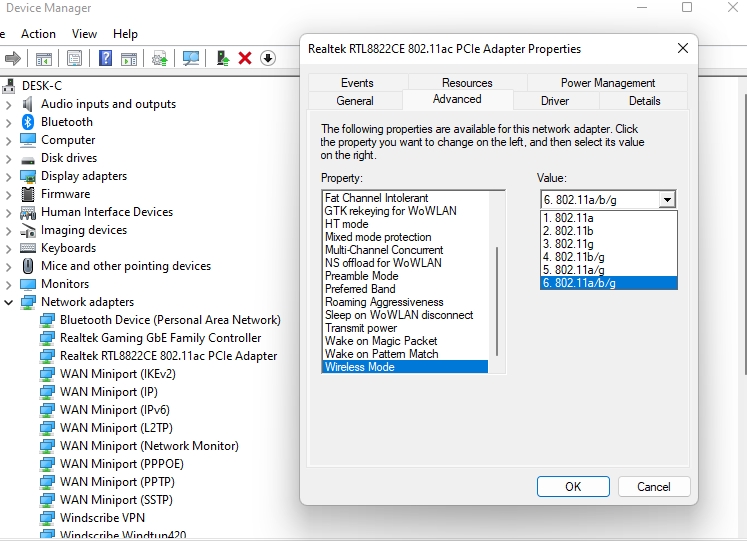Expand the Bluetooth tree node chevron

[x=8, y=123]
